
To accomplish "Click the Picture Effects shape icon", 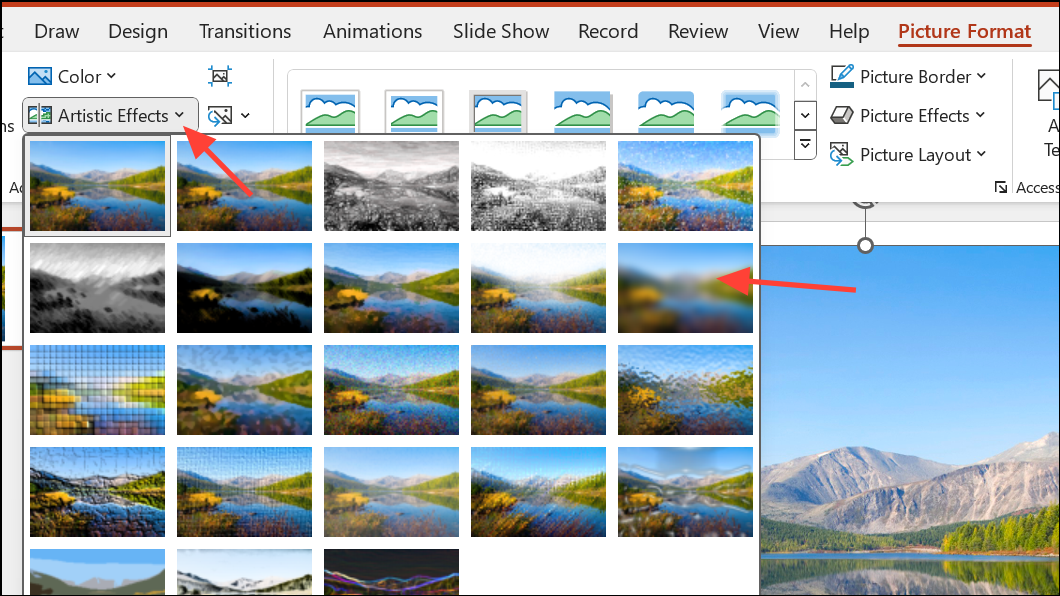I will [x=842, y=116].
